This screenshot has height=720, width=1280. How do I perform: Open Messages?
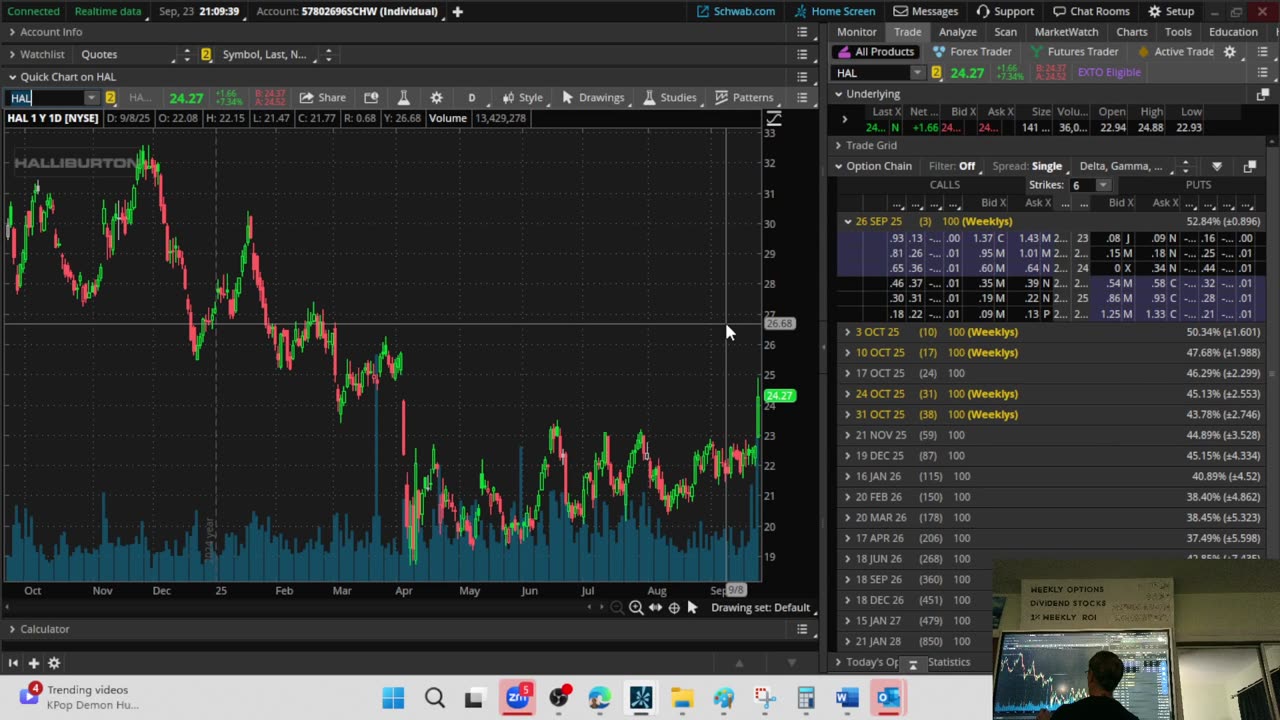point(926,11)
